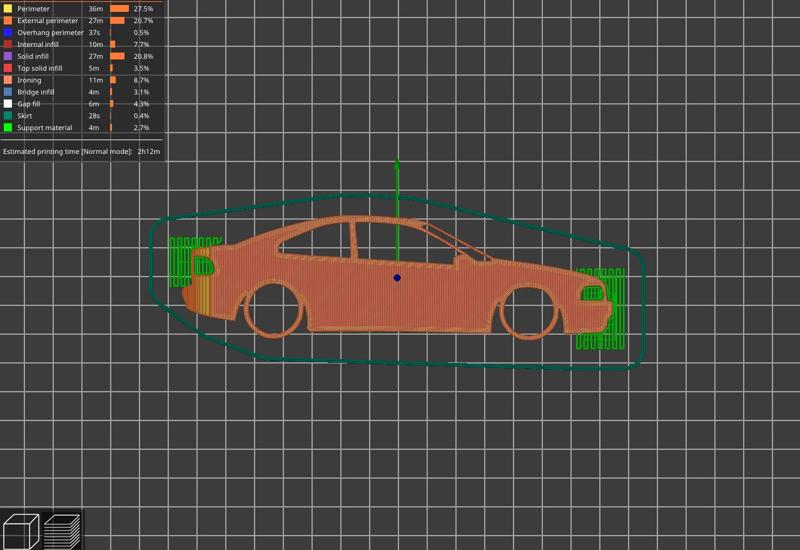The width and height of the screenshot is (800, 550).
Task: Click the teal Skirt color swatch
Action: point(8,116)
